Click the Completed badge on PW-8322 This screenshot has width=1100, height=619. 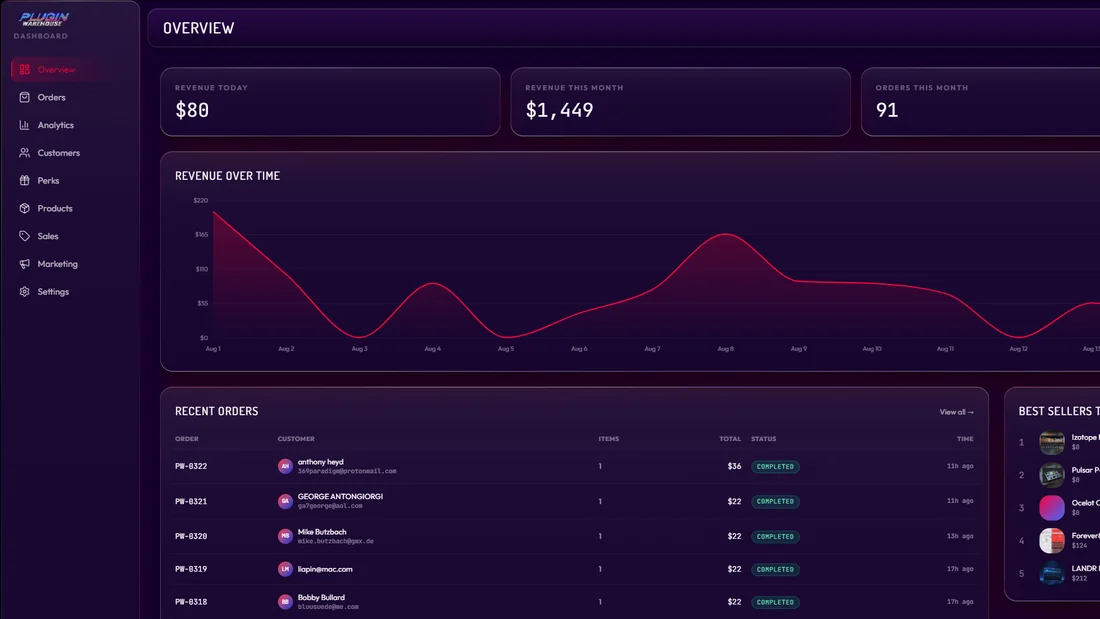(775, 467)
